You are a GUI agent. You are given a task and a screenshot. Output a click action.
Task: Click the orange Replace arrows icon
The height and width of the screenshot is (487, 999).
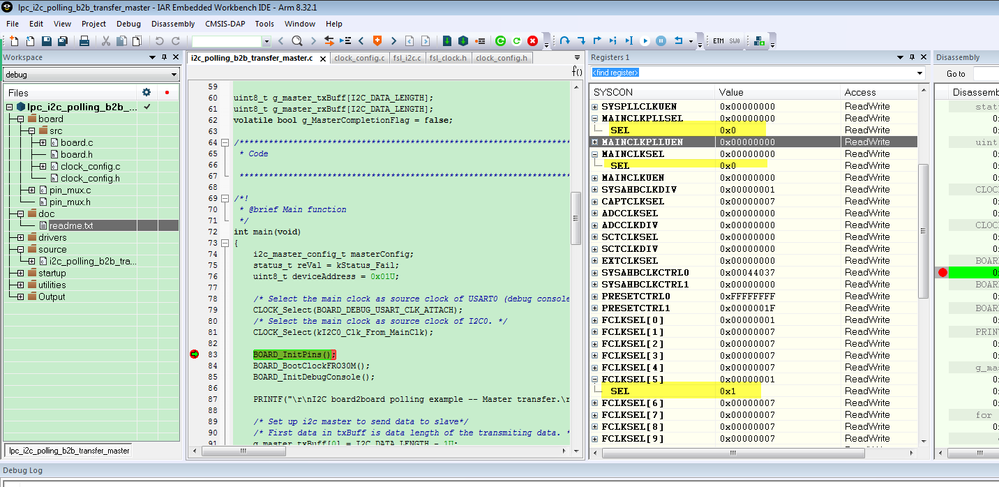coord(329,41)
